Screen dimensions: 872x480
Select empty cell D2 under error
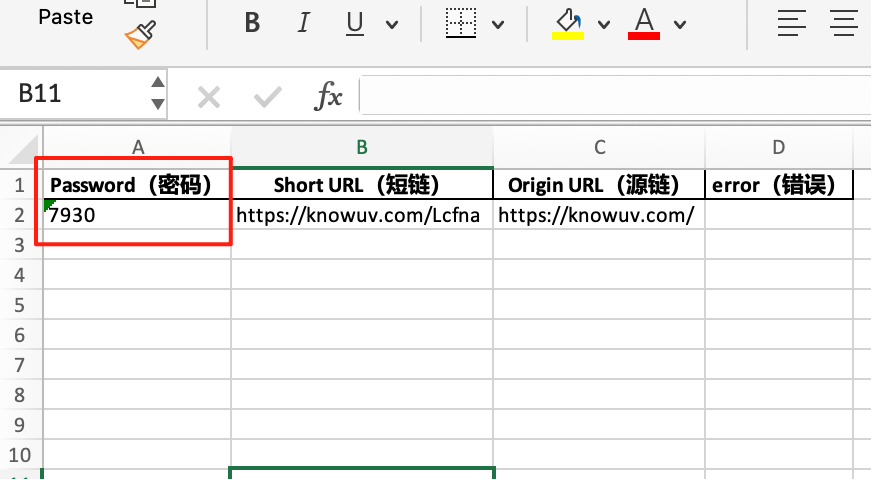779,215
